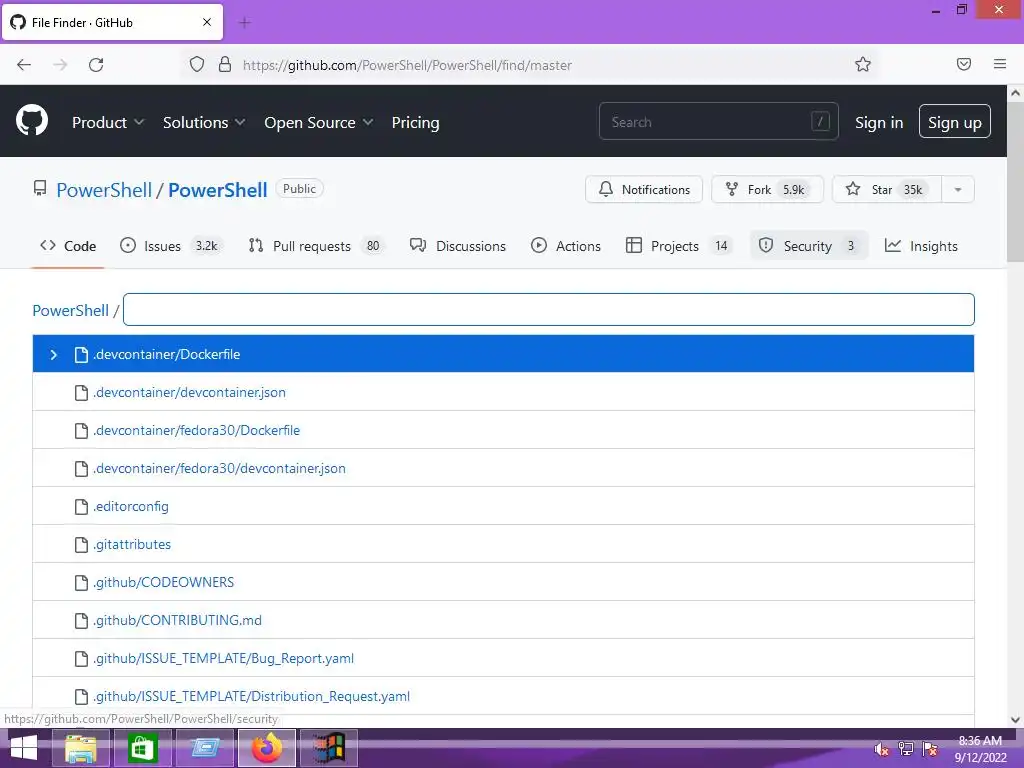Click the chevron on .devcontainer/Dockerfile row
Viewport: 1024px width, 768px height.
click(54, 355)
